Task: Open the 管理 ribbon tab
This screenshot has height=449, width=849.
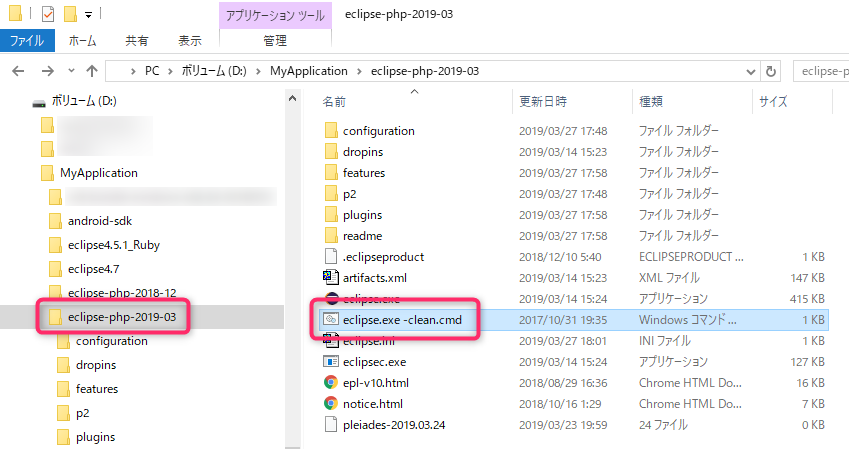Action: click(x=275, y=41)
